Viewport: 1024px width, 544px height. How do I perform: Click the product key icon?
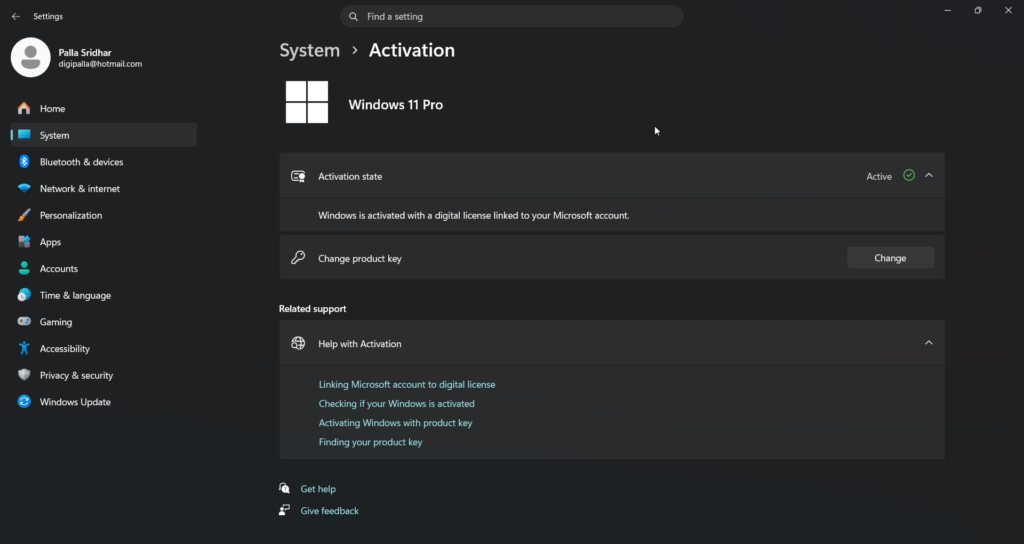(298, 257)
